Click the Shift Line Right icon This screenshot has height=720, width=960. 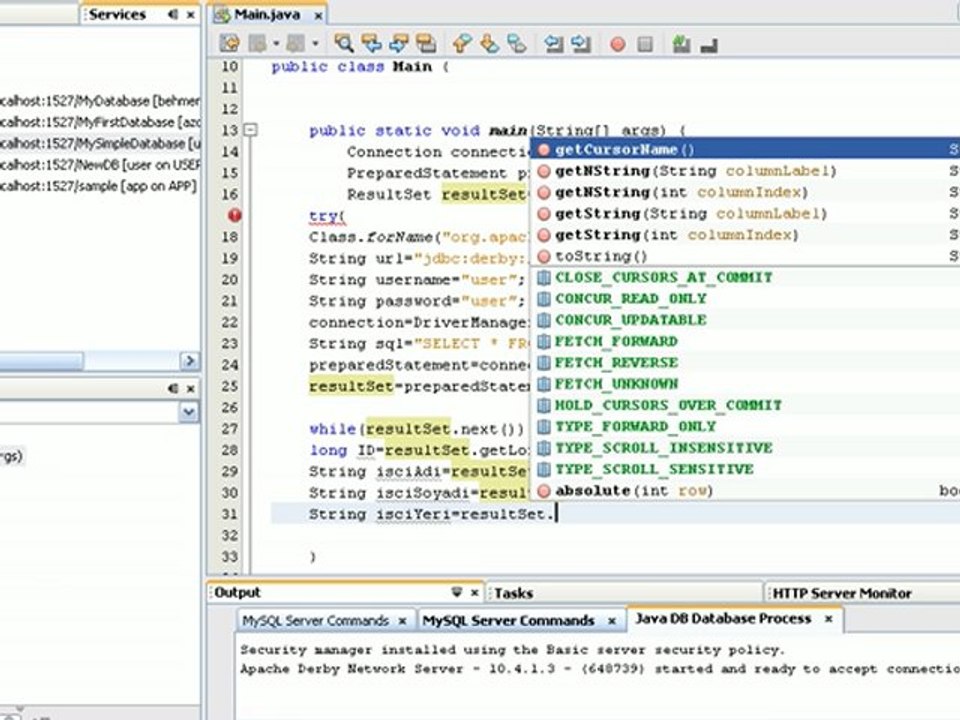coord(580,43)
